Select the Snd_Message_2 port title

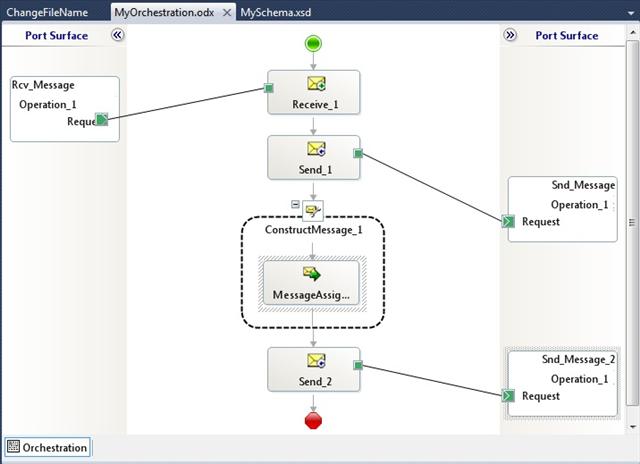pos(578,359)
